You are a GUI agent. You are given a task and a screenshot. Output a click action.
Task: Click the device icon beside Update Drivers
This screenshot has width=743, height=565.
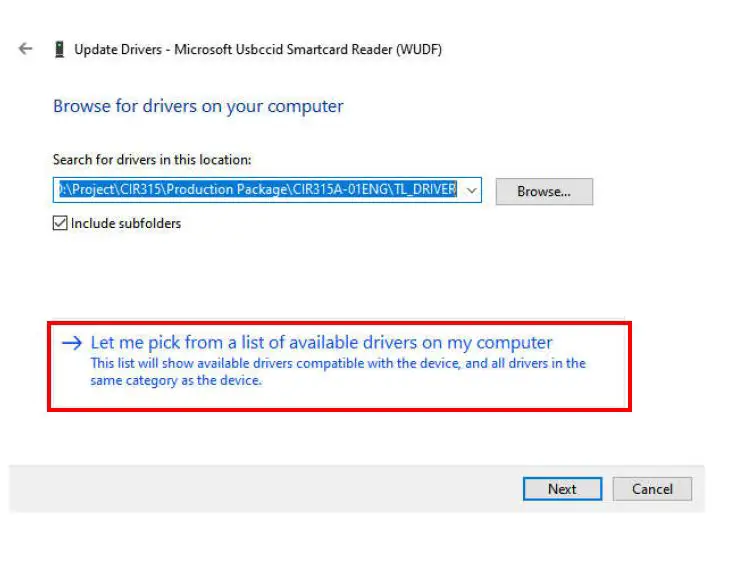[60, 49]
